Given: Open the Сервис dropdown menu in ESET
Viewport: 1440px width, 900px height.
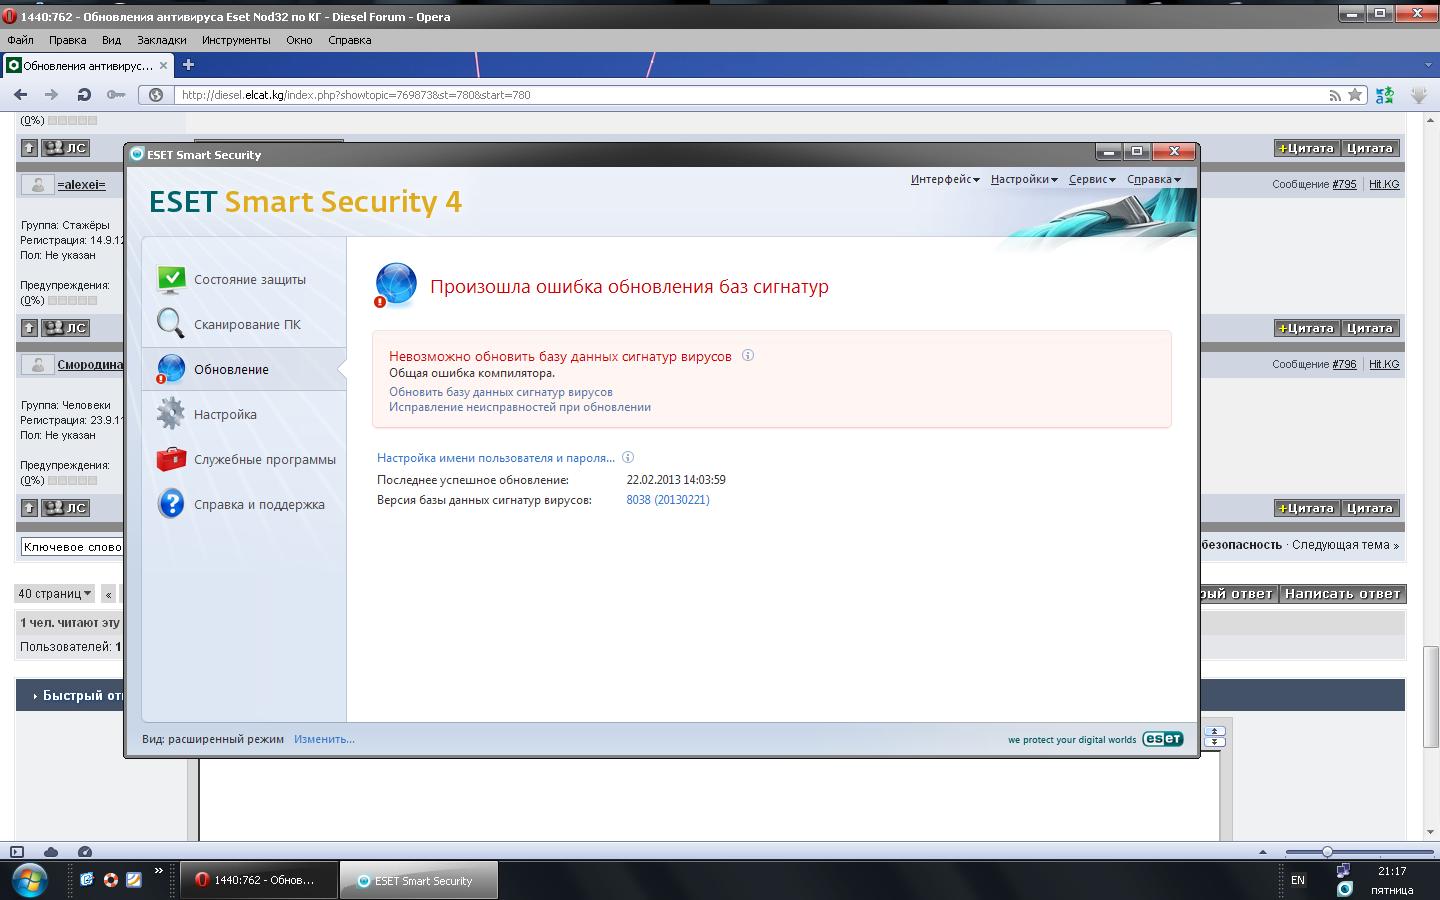Looking at the screenshot, I should tap(1092, 179).
